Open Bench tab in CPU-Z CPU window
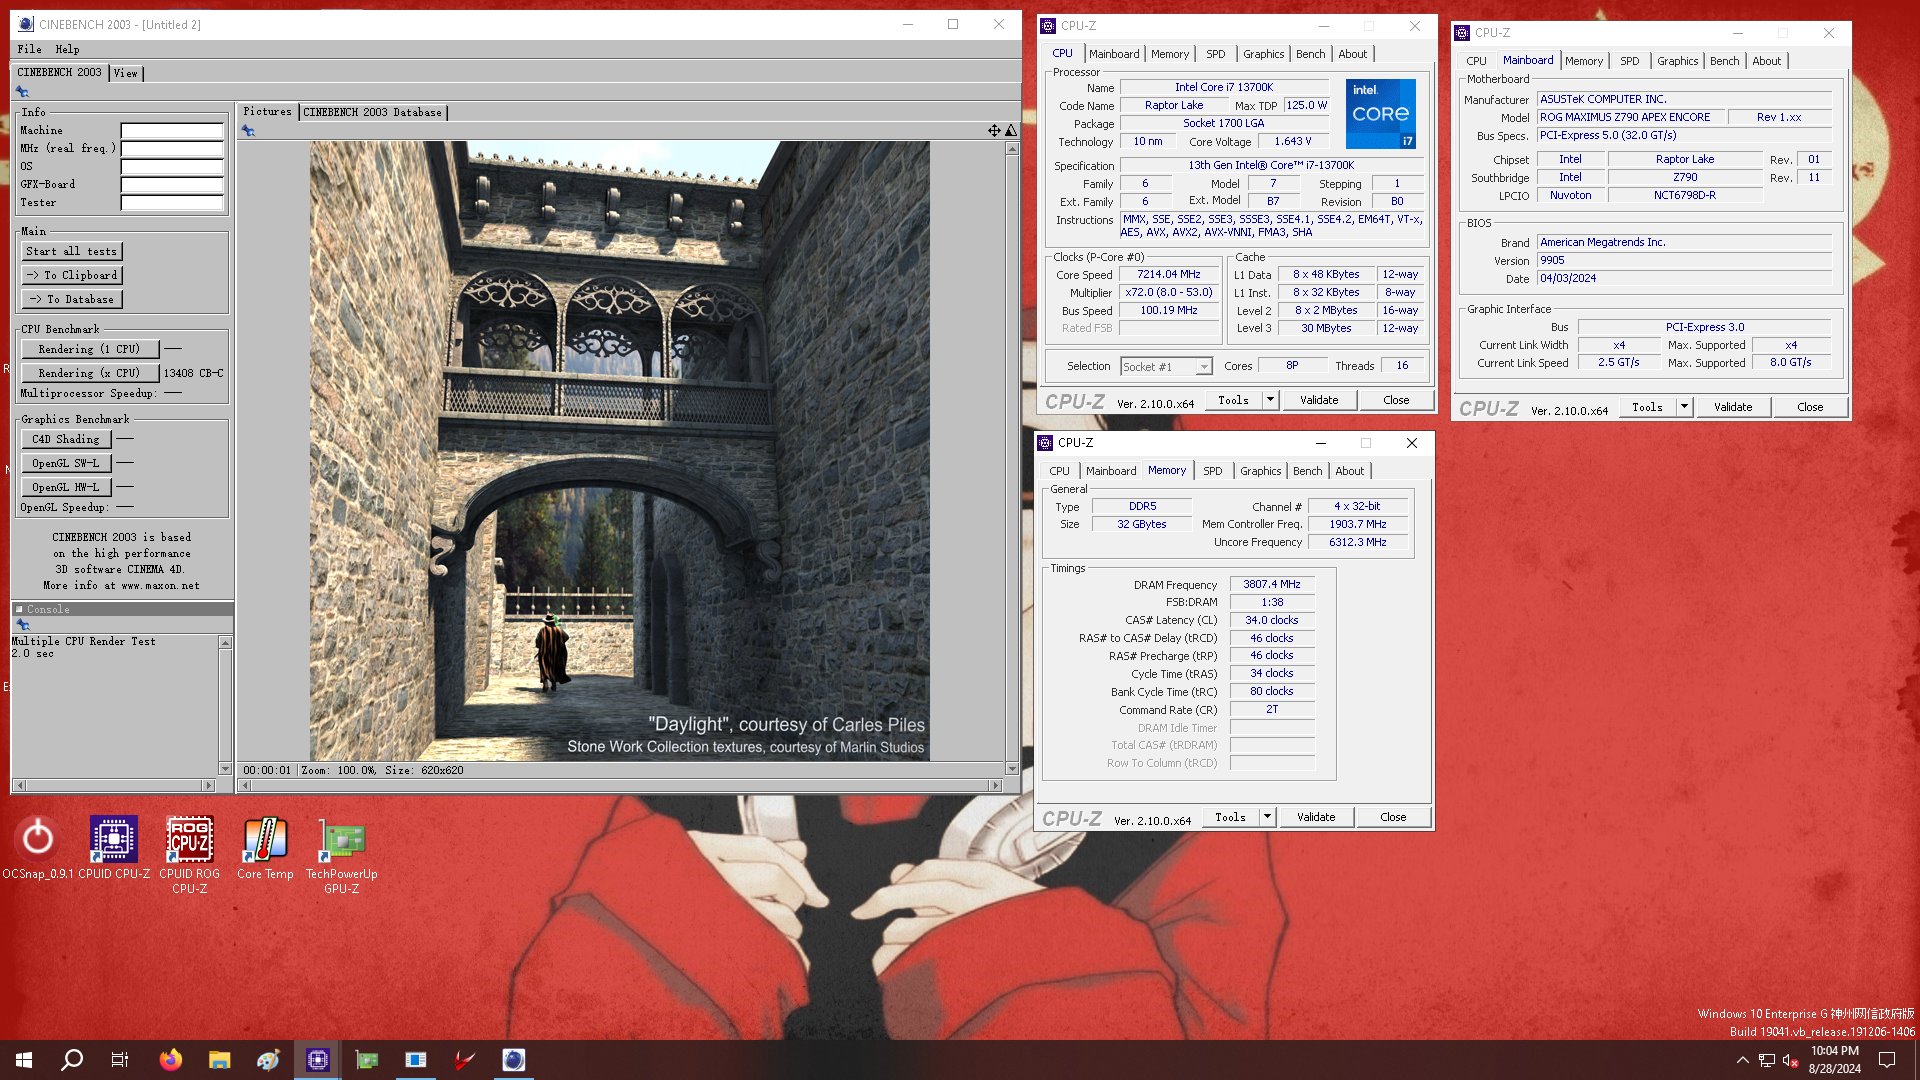Screen dimensions: 1920x1080 pyautogui.click(x=1310, y=54)
